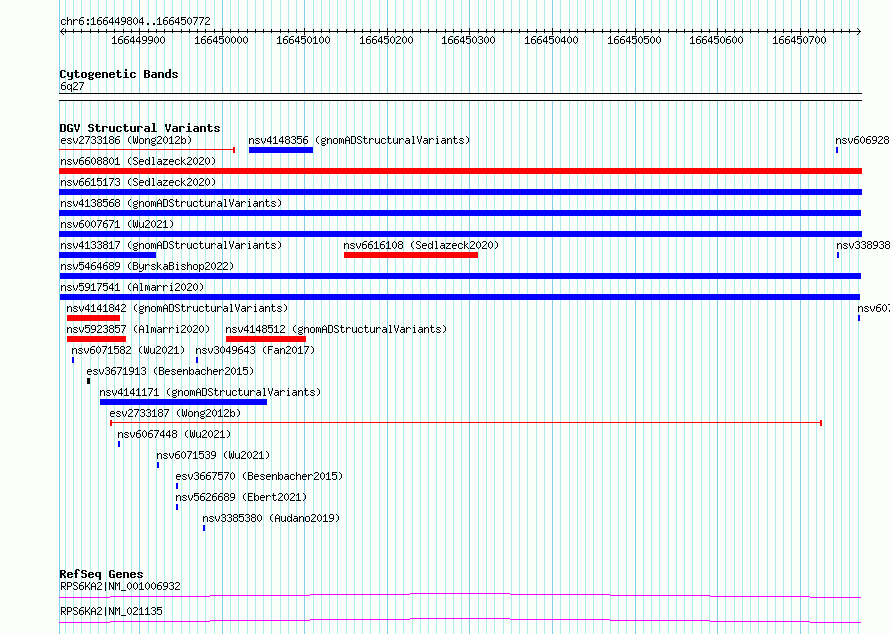Image resolution: width=890 pixels, height=634 pixels.
Task: Click the DGV Structural Variants track title
Action: click(140, 128)
